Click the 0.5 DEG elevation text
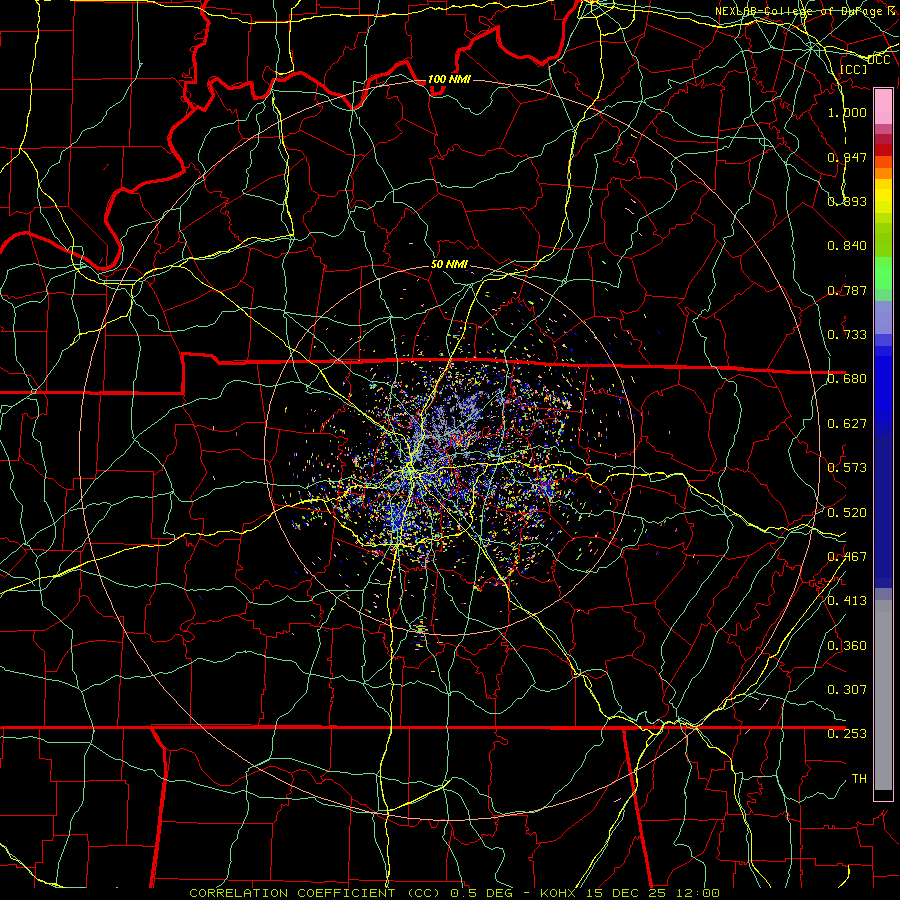 (481, 893)
